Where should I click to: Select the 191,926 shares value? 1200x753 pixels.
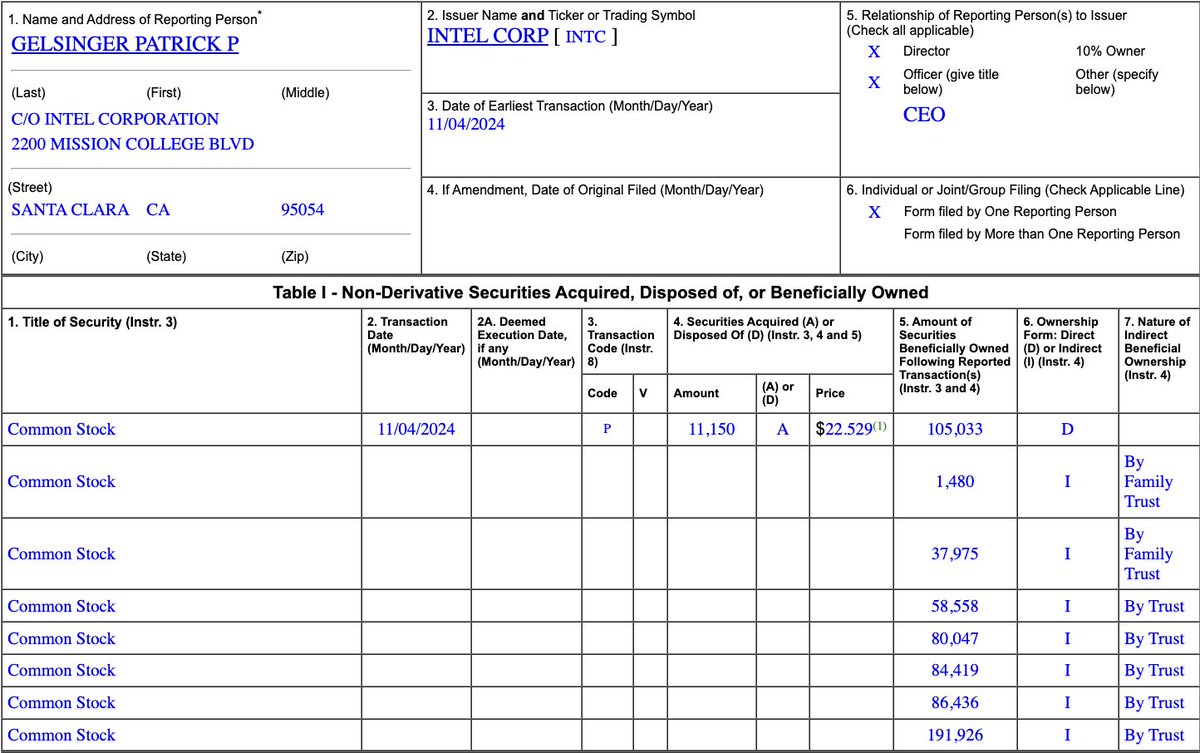[x=955, y=734]
